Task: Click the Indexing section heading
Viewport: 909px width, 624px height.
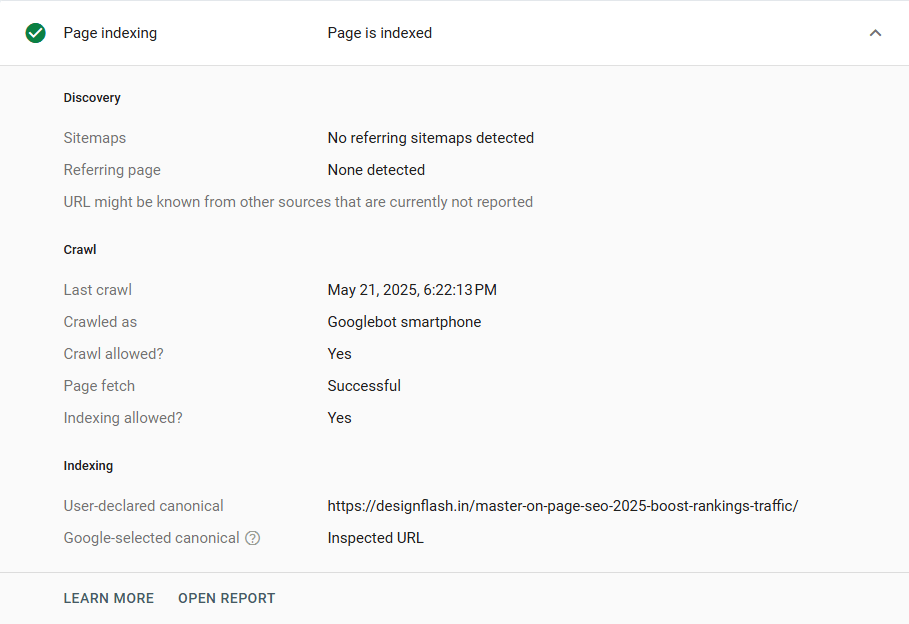Action: click(x=88, y=466)
